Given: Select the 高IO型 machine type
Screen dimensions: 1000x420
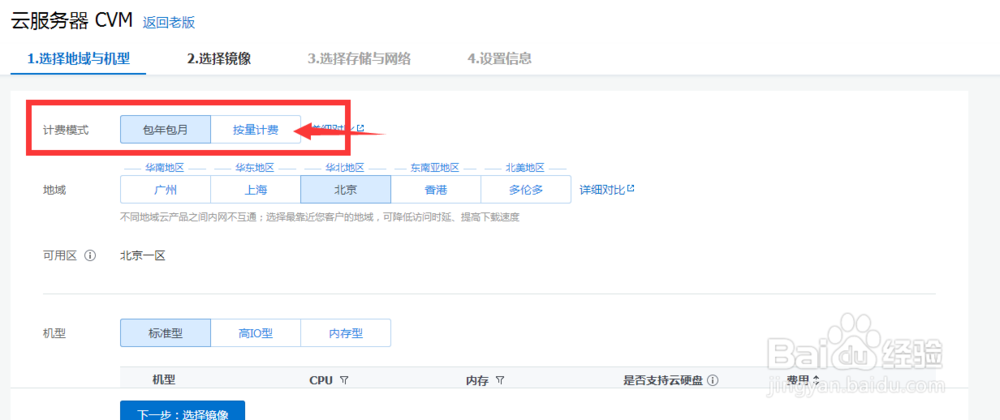Looking at the screenshot, I should pos(255,333).
